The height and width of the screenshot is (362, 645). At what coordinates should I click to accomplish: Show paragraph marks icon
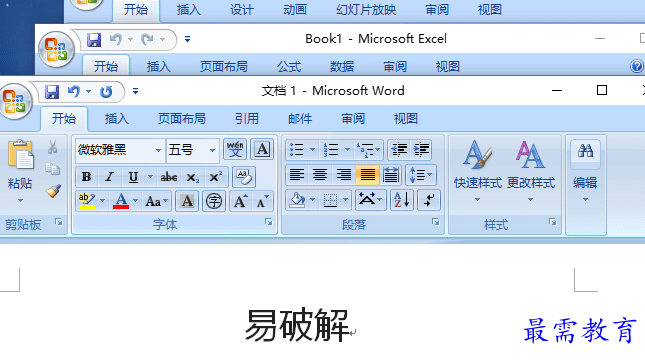(x=429, y=200)
